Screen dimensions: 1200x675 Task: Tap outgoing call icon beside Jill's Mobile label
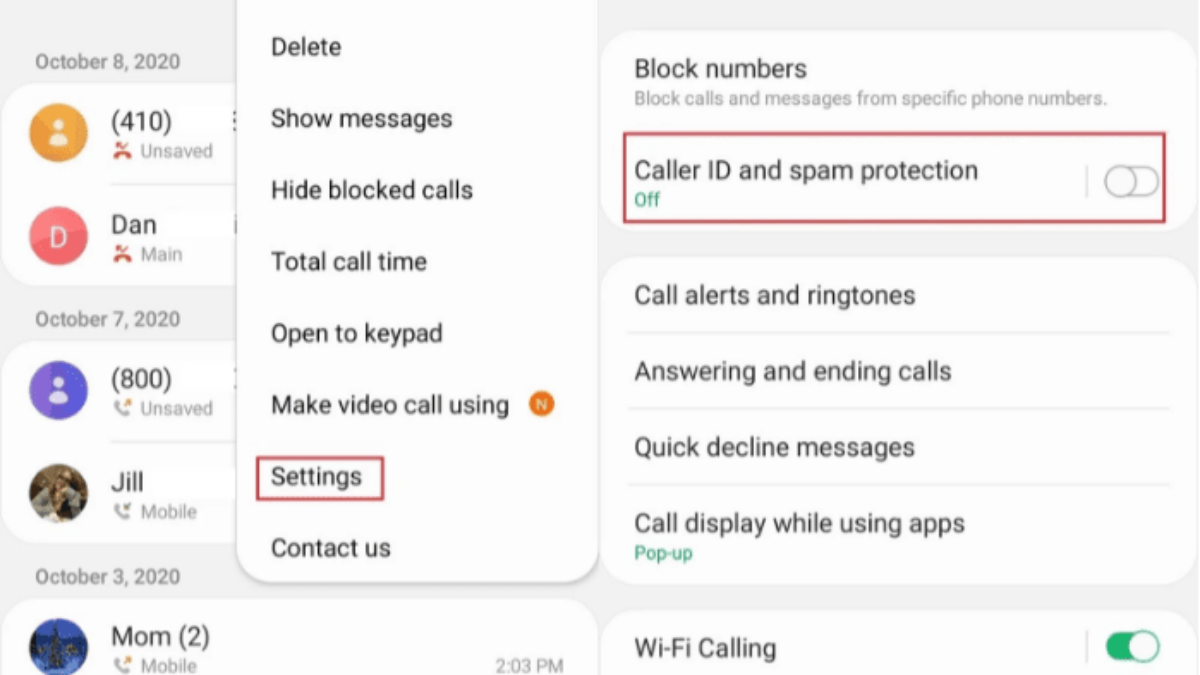point(122,511)
